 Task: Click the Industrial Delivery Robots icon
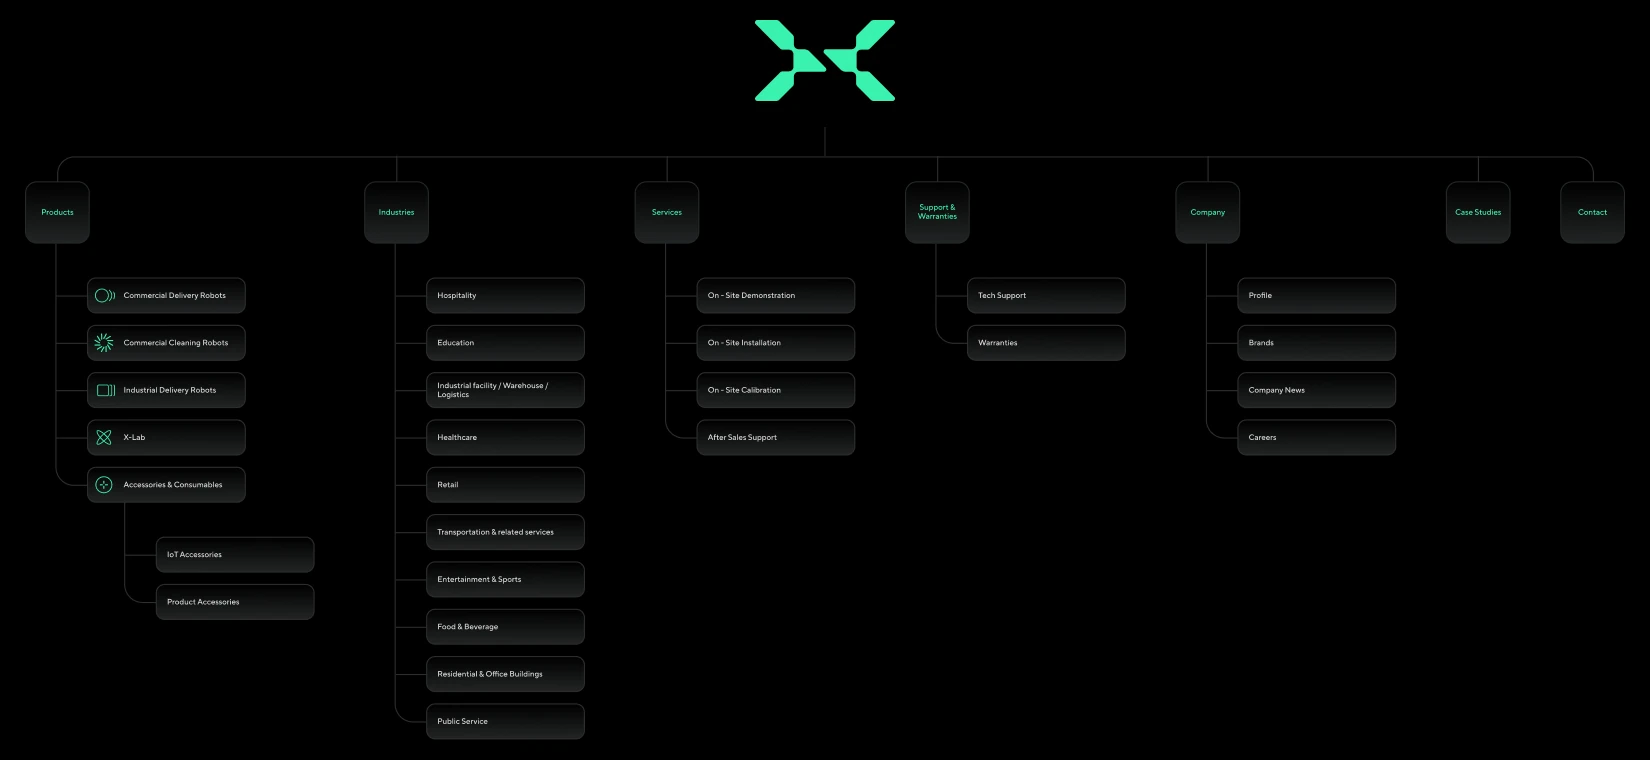105,390
